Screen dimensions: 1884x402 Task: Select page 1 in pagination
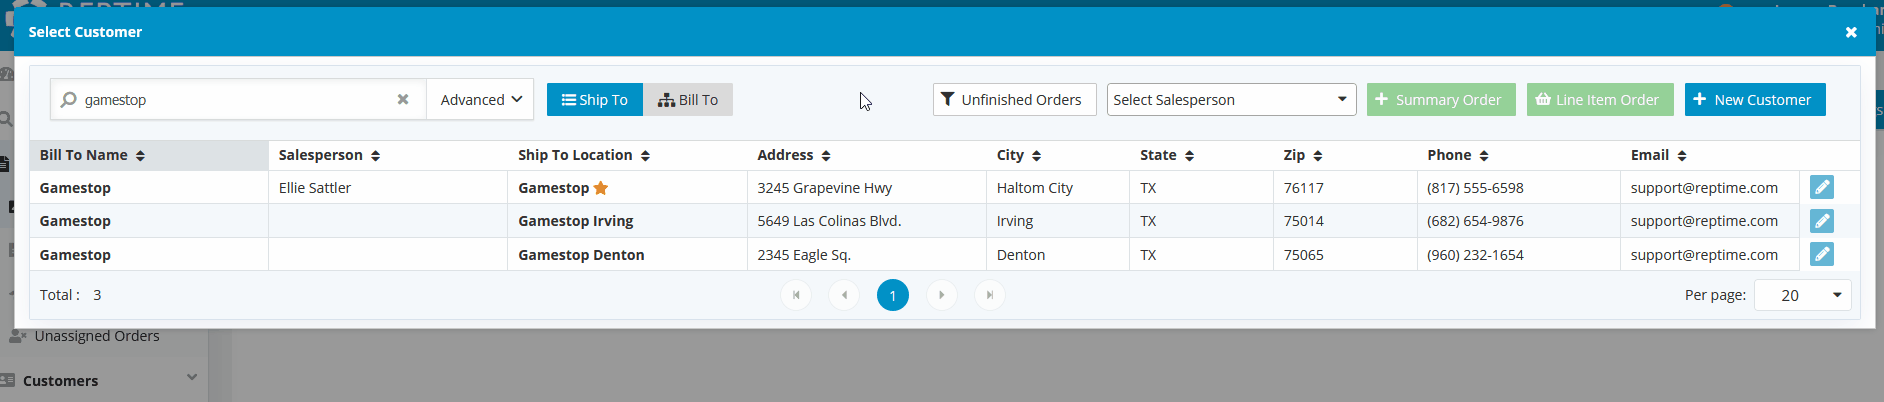(893, 295)
